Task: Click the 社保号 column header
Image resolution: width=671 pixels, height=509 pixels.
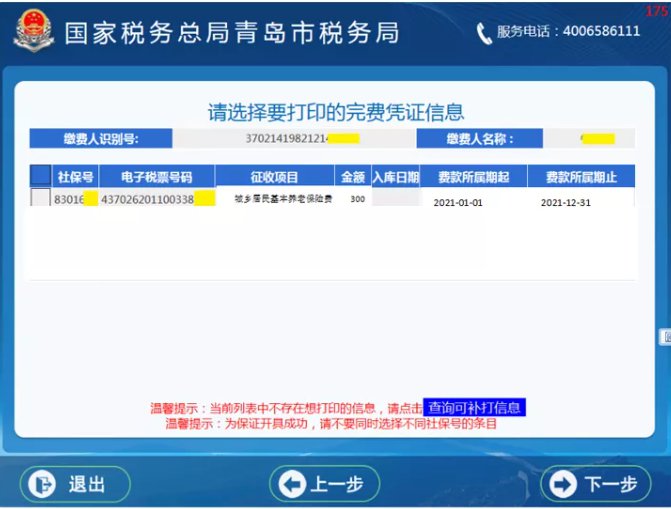Action: 75,176
